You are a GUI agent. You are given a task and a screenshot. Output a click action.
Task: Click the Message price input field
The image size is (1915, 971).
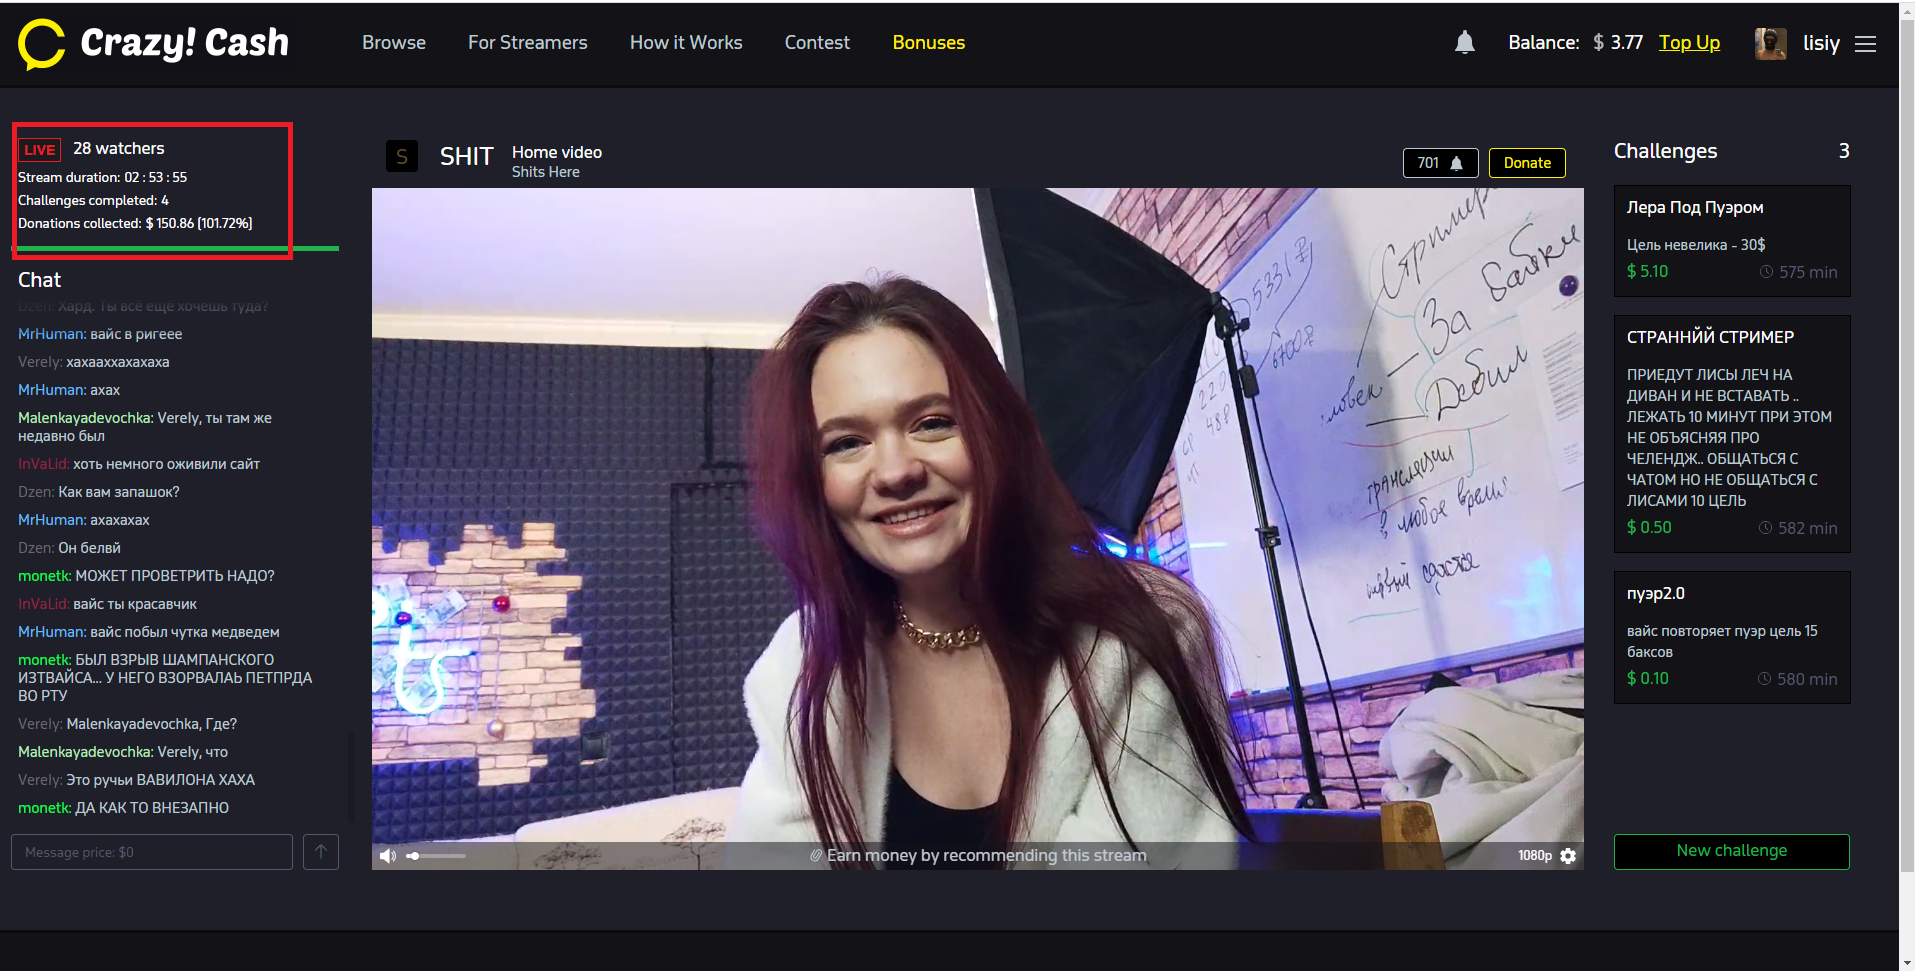point(152,852)
